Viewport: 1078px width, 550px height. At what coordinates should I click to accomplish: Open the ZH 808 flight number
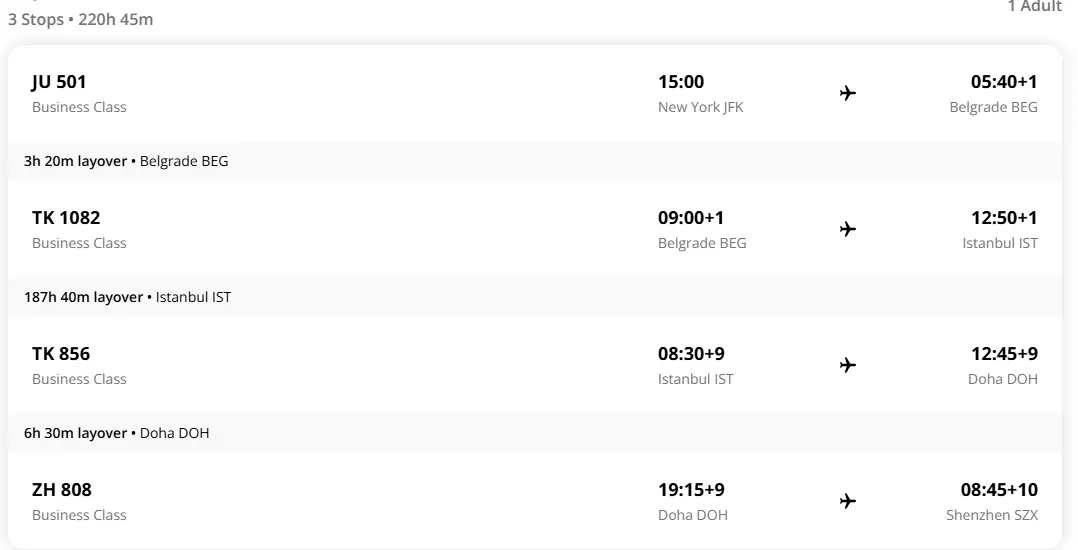[x=62, y=490]
